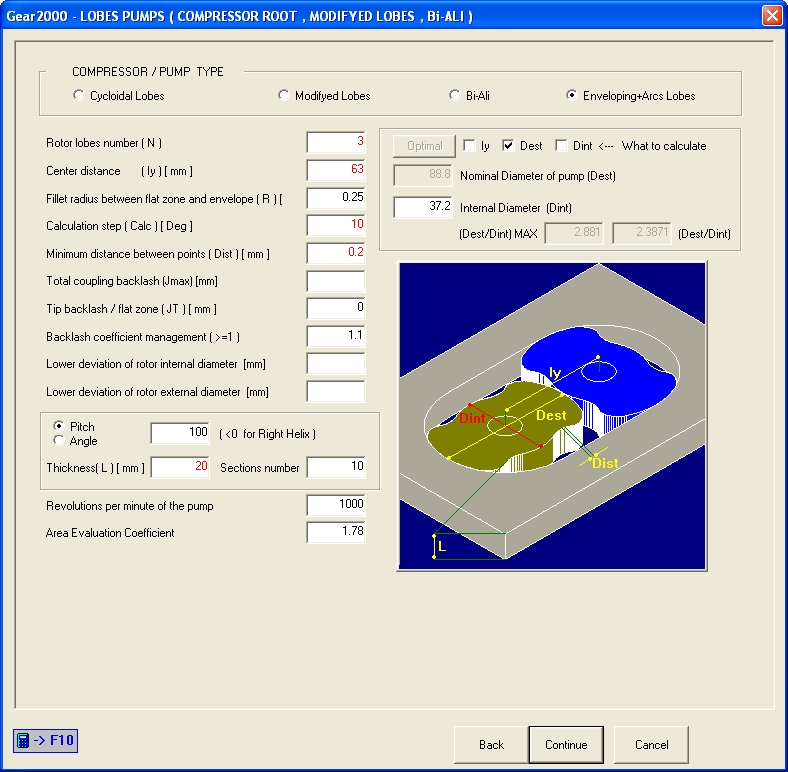Screen dimensions: 788x772
Task: Edit Pitch value field showing 100
Action: click(x=180, y=433)
